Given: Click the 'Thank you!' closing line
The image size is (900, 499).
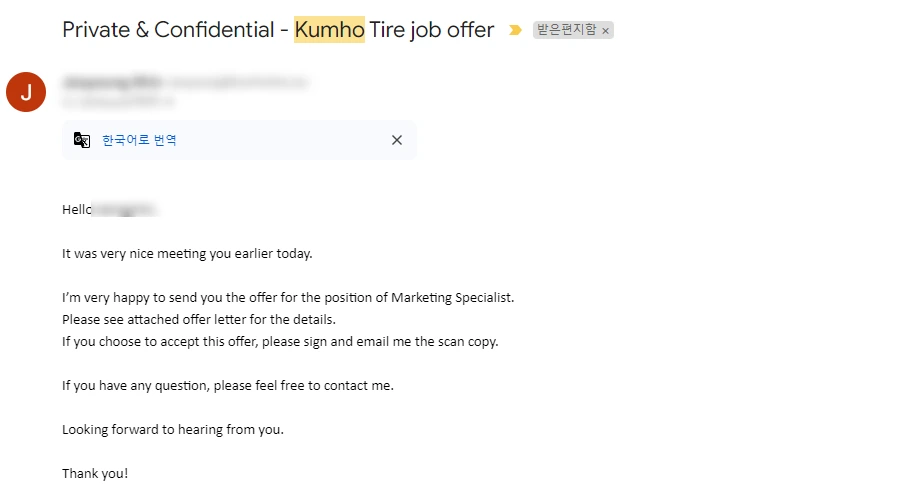Looking at the screenshot, I should pos(95,473).
